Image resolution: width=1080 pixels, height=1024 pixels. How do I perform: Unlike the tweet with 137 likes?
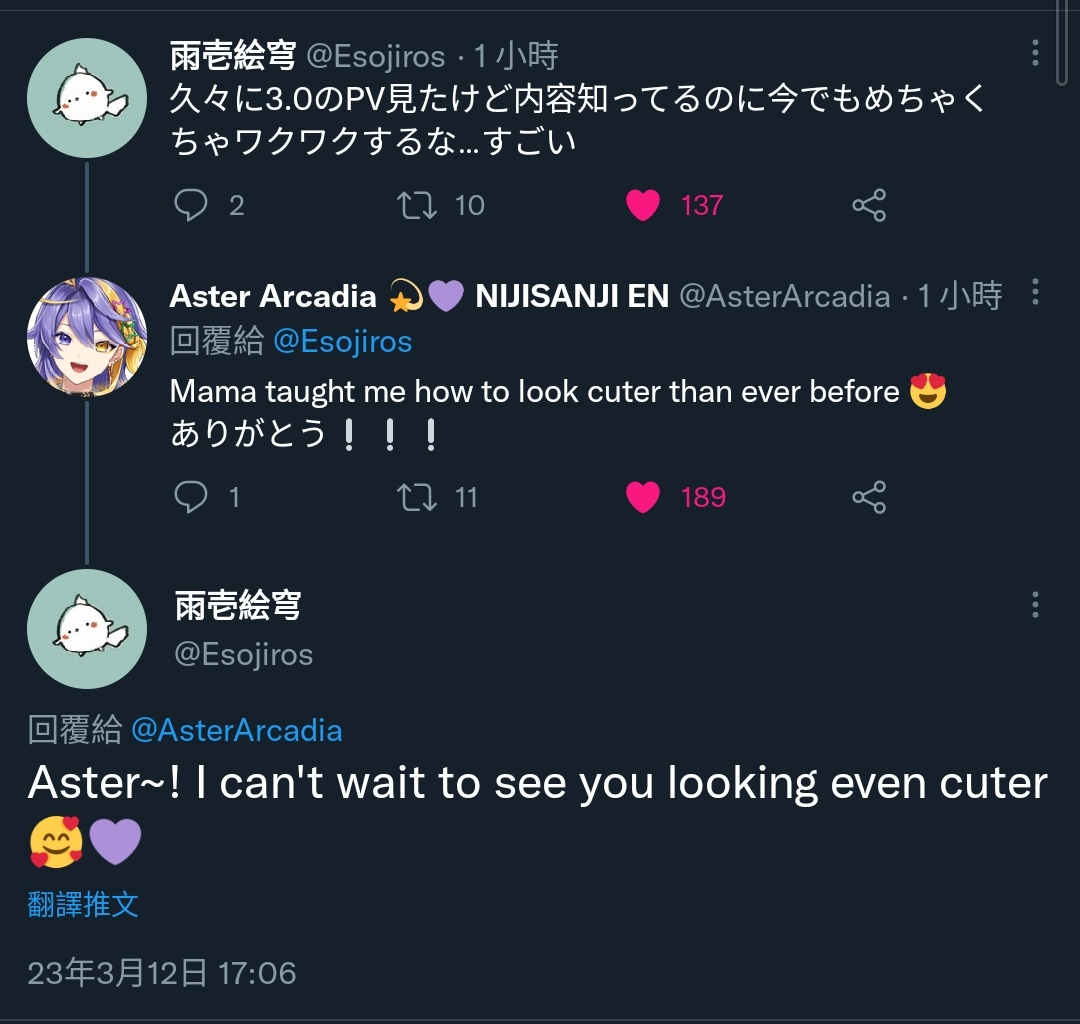(x=643, y=205)
